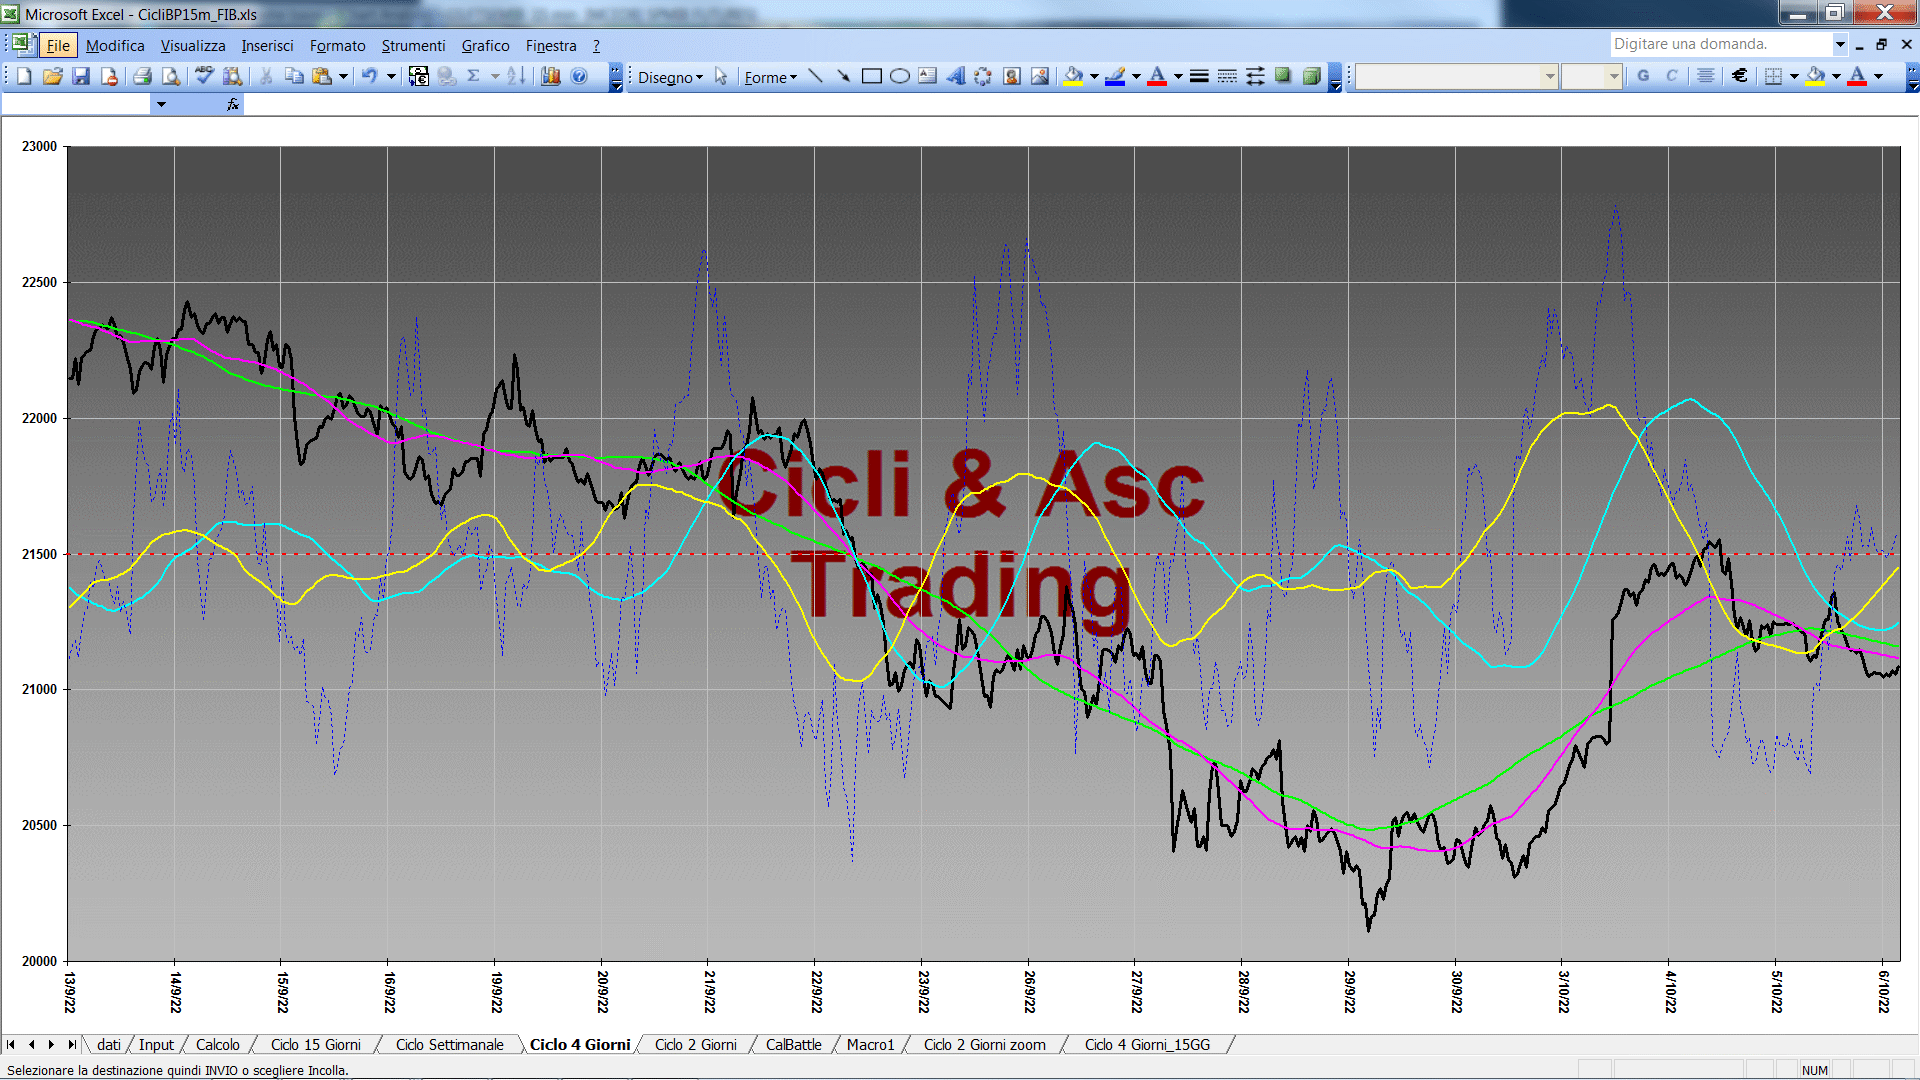Screen dimensions: 1920x1080
Task: Copy the selection
Action: 294,76
